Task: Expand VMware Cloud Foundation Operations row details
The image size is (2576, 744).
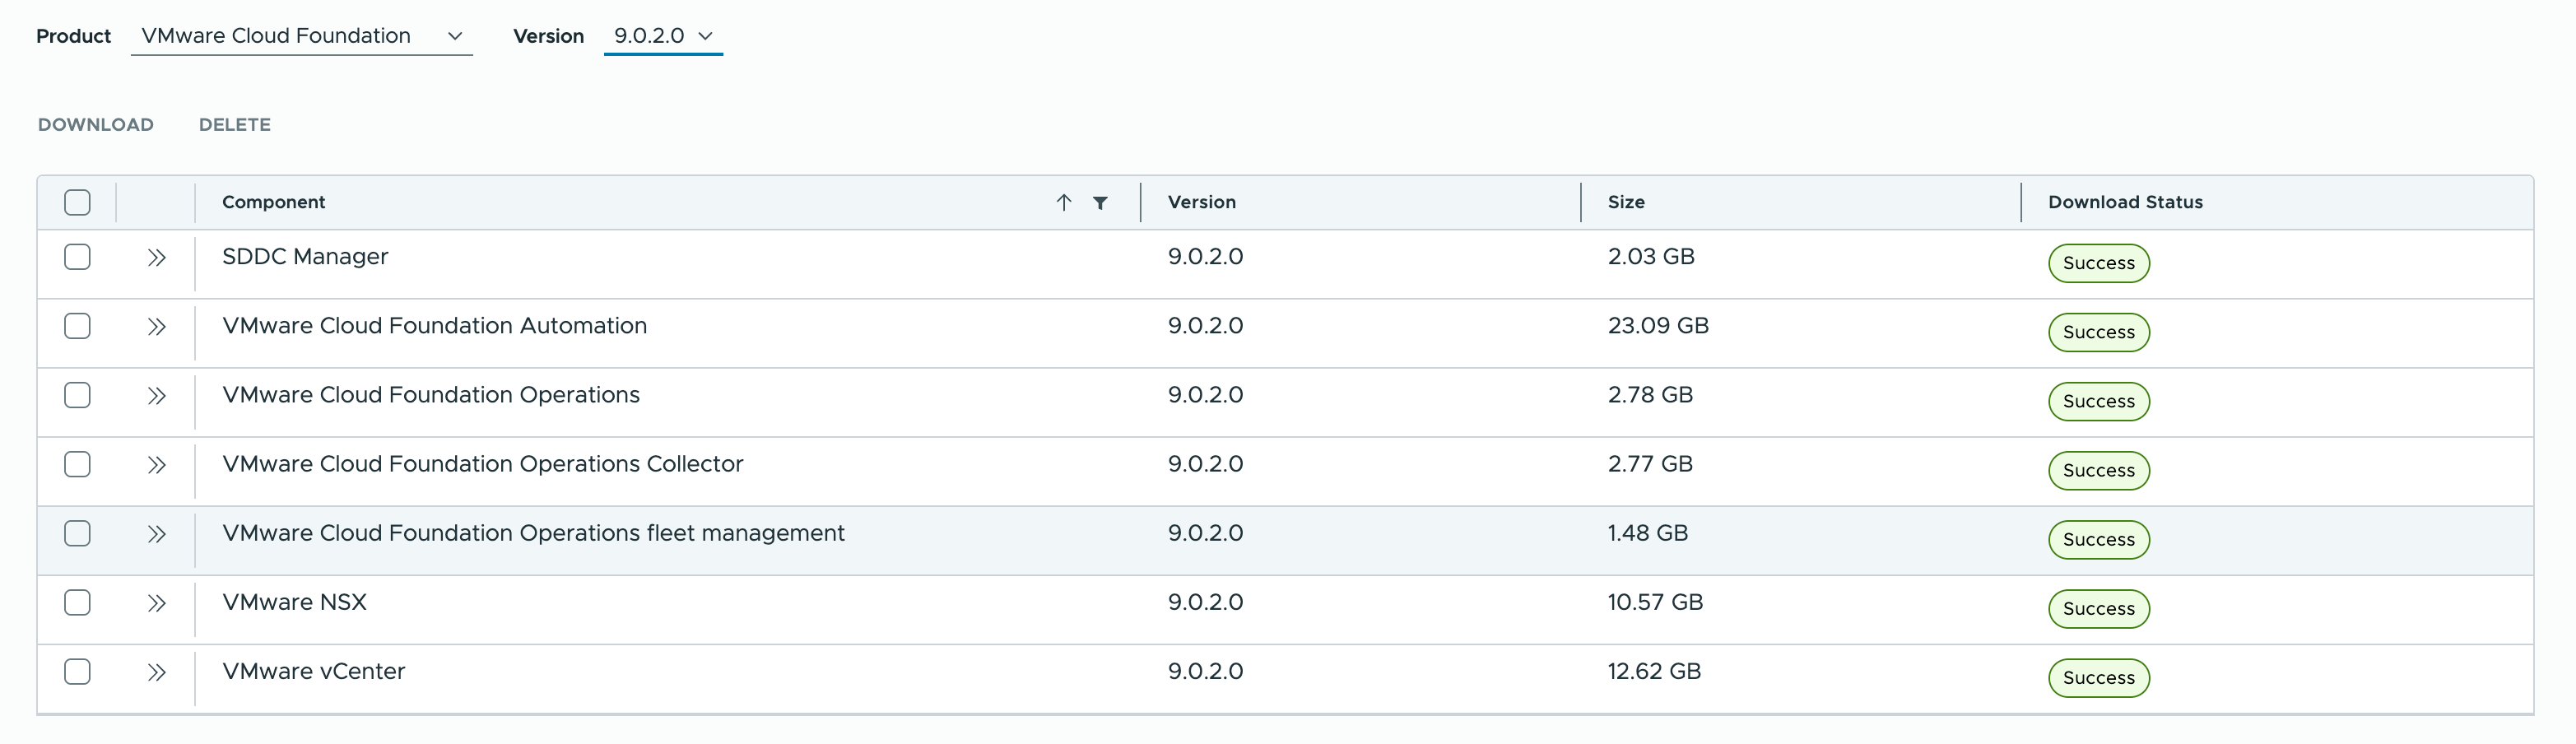Action: click(156, 396)
